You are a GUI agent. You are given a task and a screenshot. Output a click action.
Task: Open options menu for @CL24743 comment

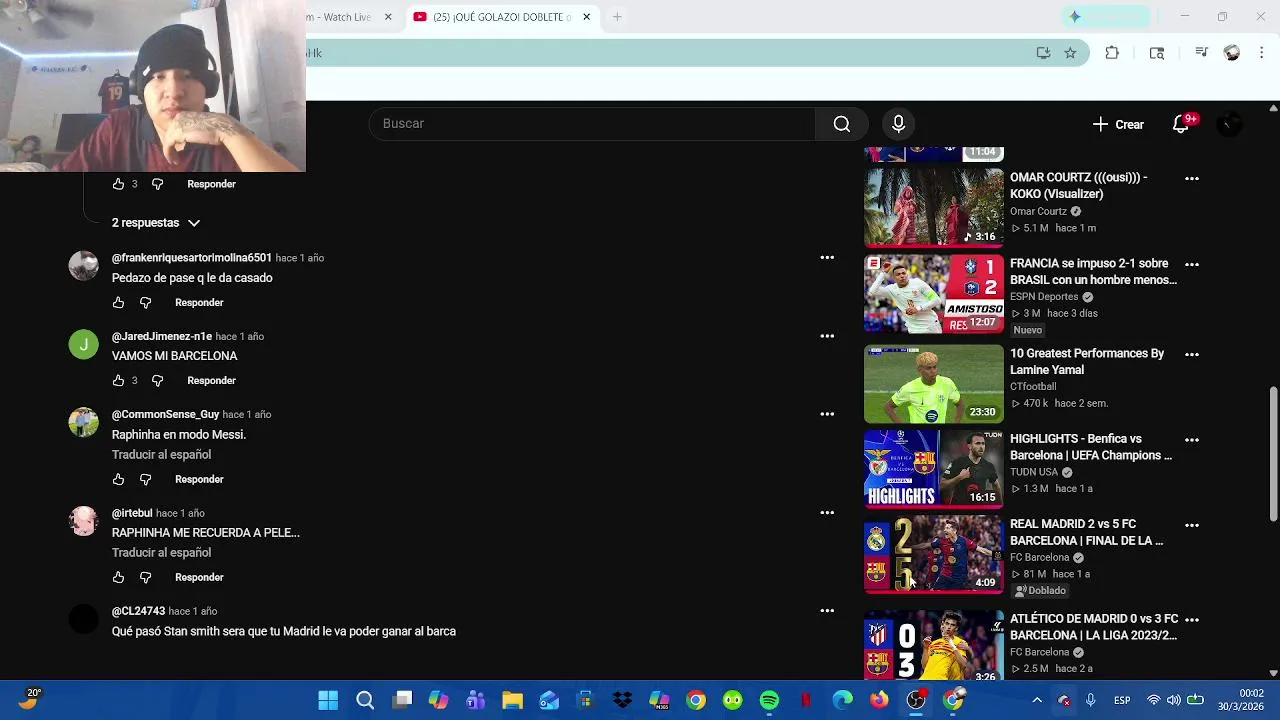827,611
